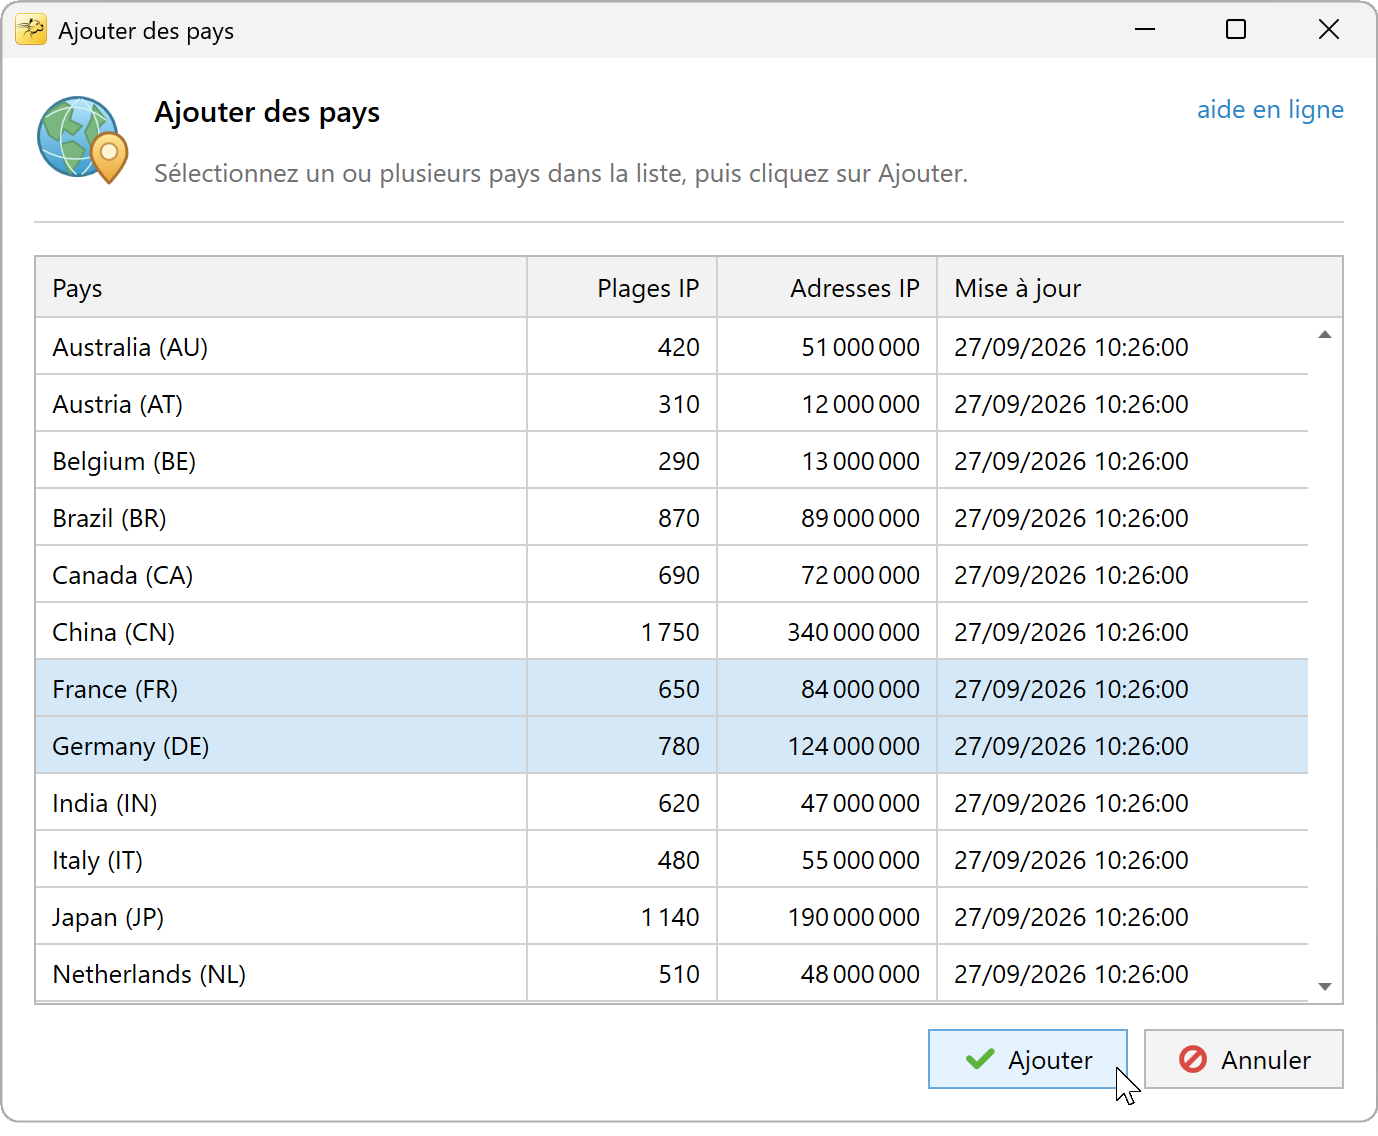Select the Australia (AU) row
This screenshot has height=1136, width=1378.
672,347
